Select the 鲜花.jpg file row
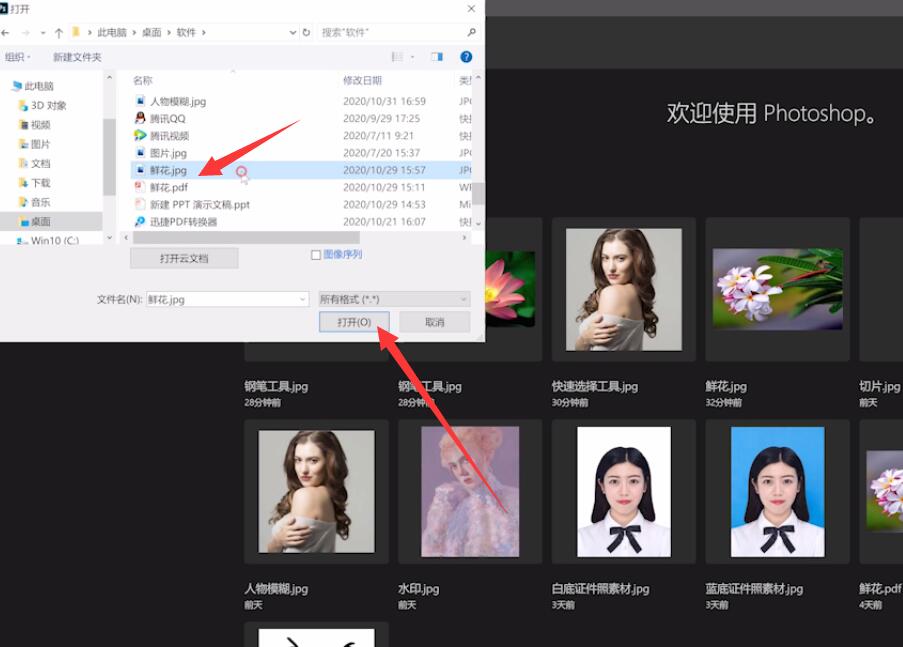Image resolution: width=903 pixels, height=647 pixels. point(301,170)
